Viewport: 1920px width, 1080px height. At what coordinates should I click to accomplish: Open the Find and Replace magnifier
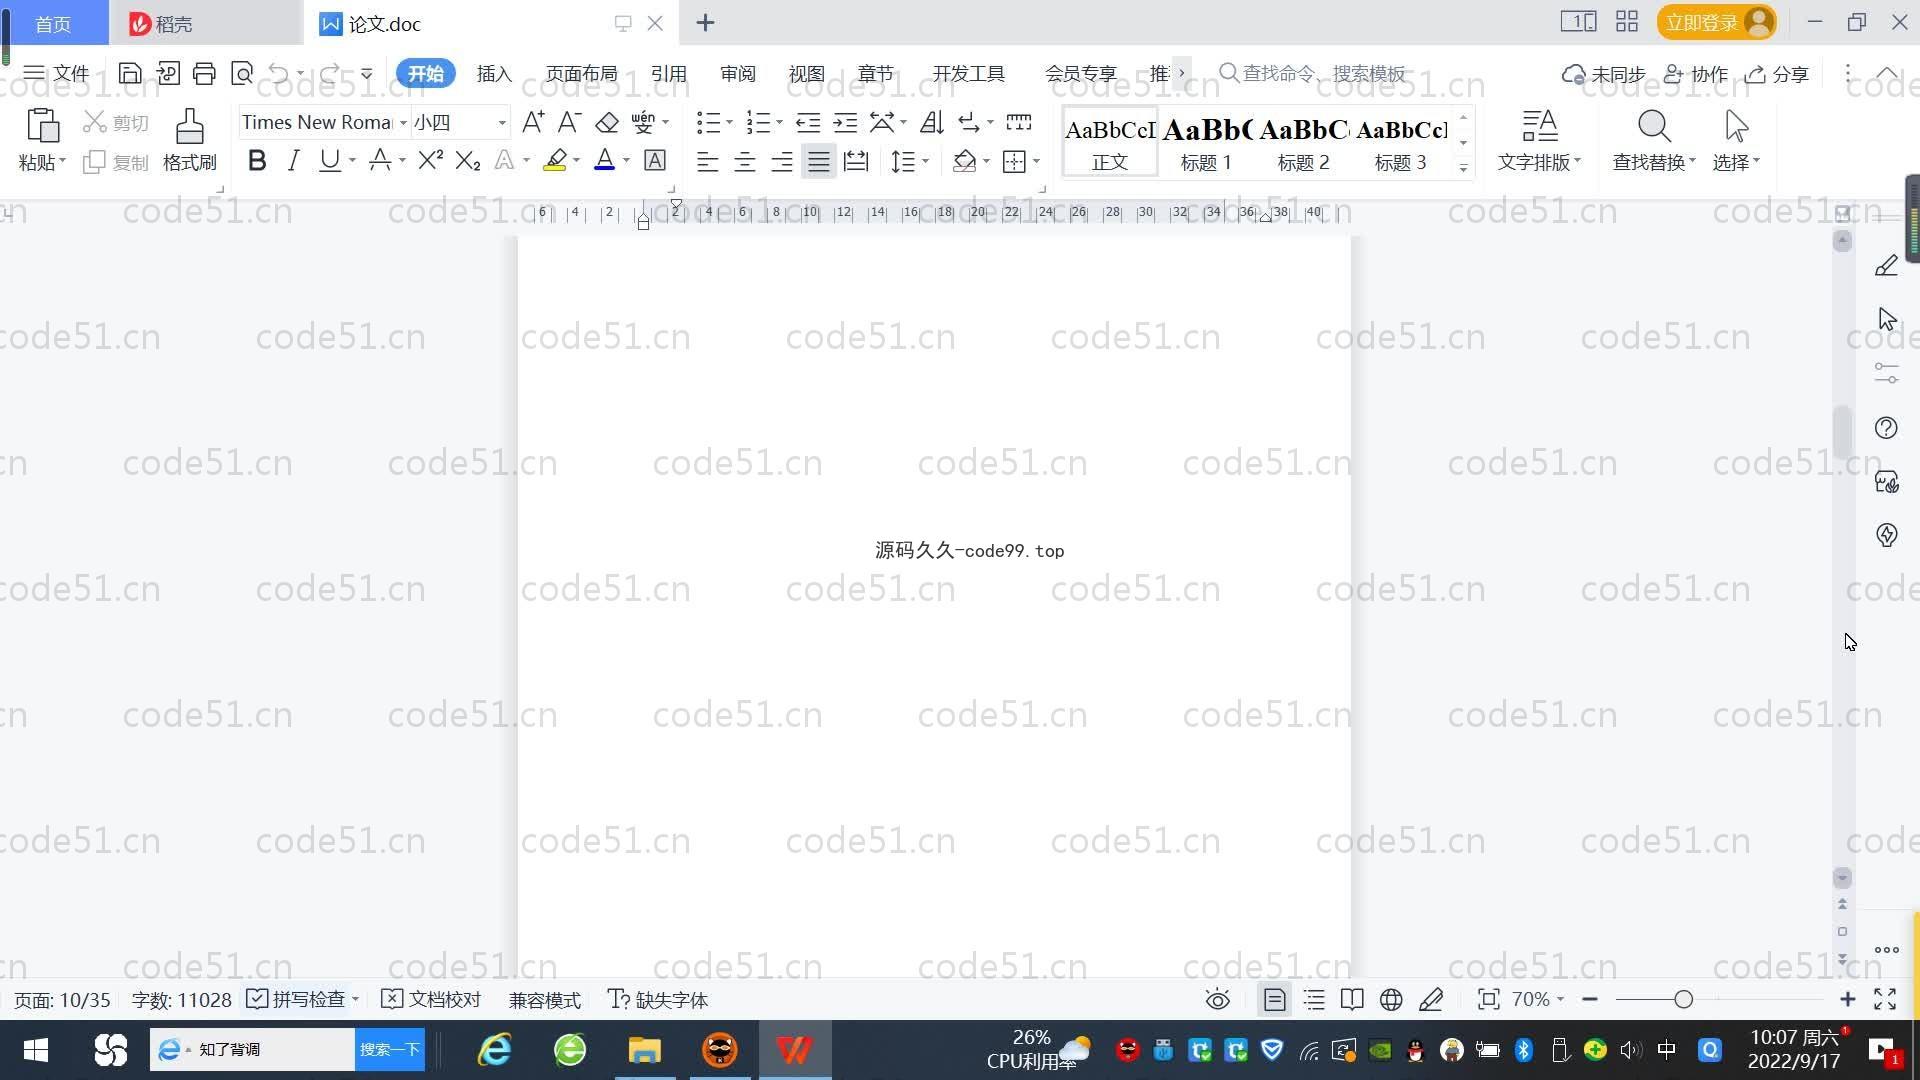[1654, 126]
